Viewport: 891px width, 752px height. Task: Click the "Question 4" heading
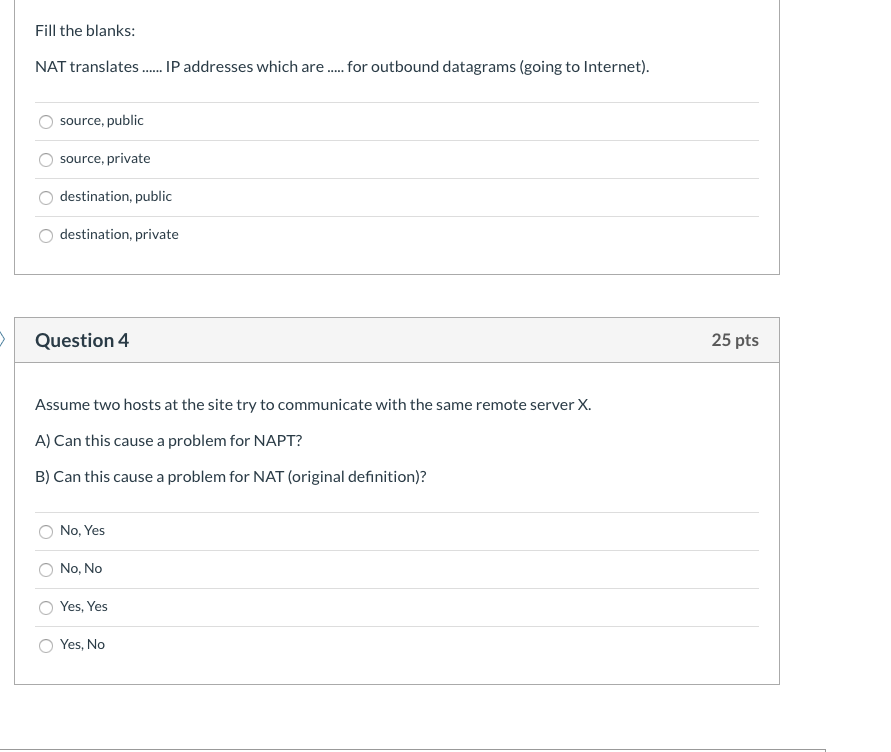coord(82,340)
